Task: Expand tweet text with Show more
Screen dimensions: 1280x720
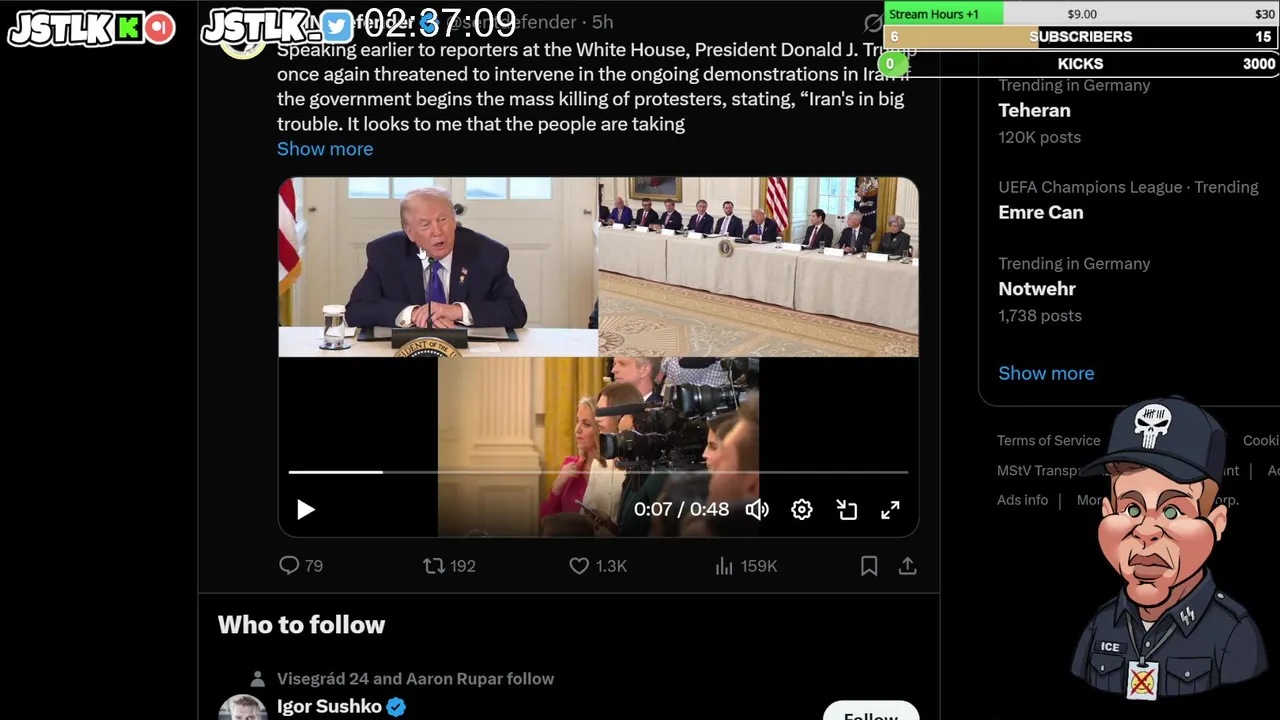Action: tap(325, 149)
